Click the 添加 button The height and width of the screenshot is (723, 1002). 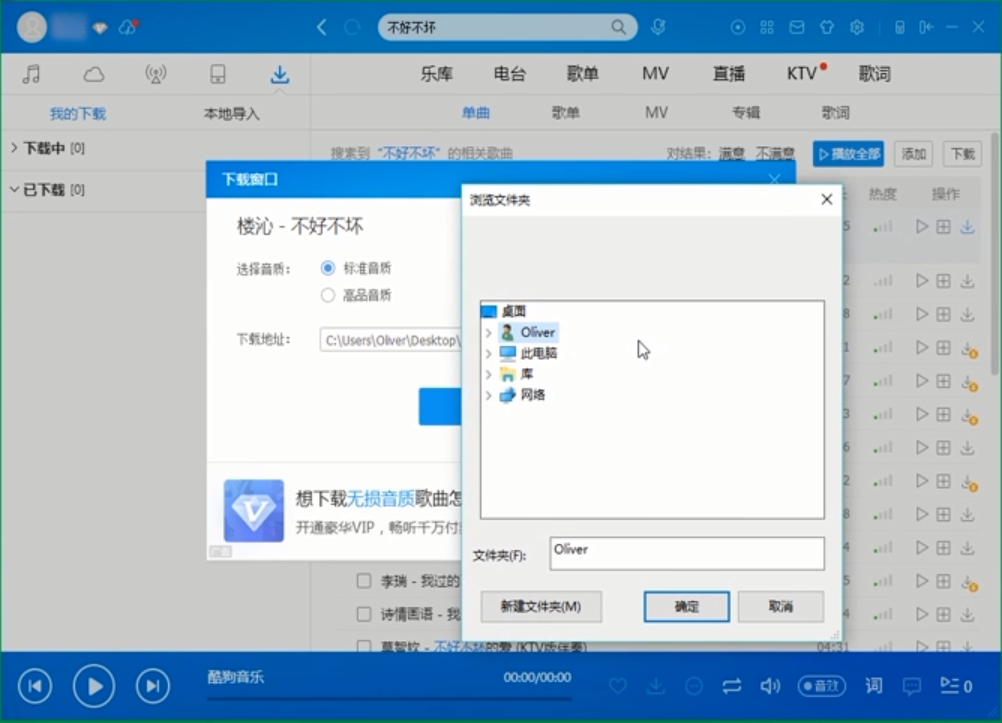913,154
